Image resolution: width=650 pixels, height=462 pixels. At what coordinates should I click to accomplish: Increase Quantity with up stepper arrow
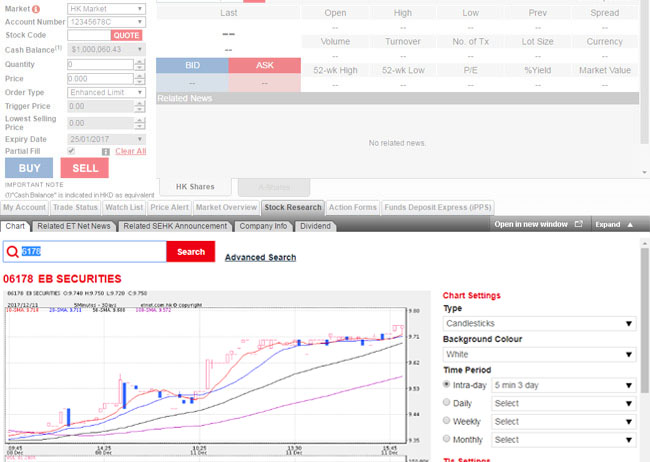coord(139,62)
